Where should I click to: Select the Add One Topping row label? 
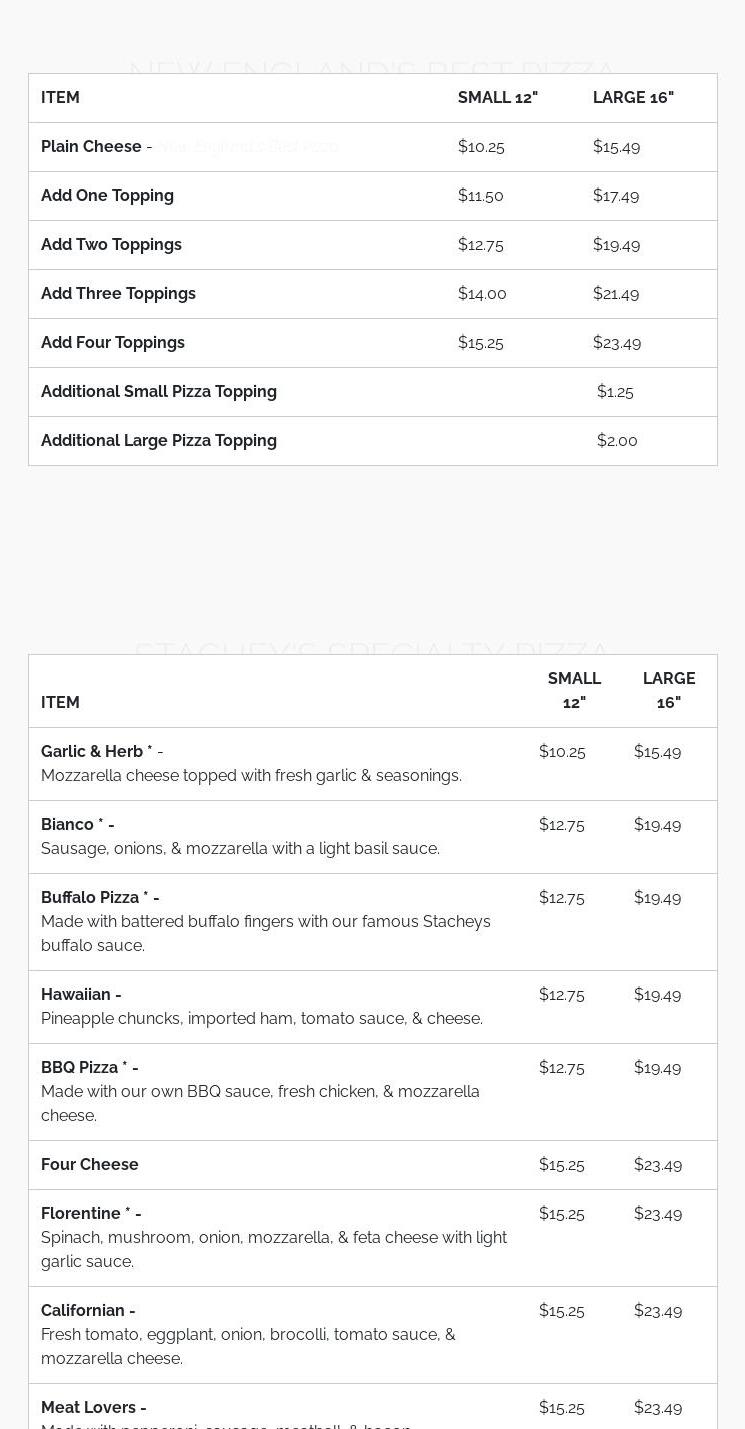pos(107,196)
